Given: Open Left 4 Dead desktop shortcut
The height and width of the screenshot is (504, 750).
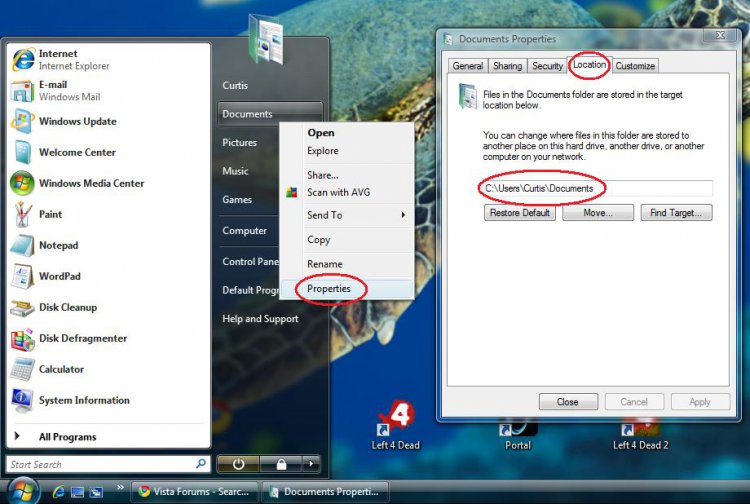Looking at the screenshot, I should tap(396, 426).
